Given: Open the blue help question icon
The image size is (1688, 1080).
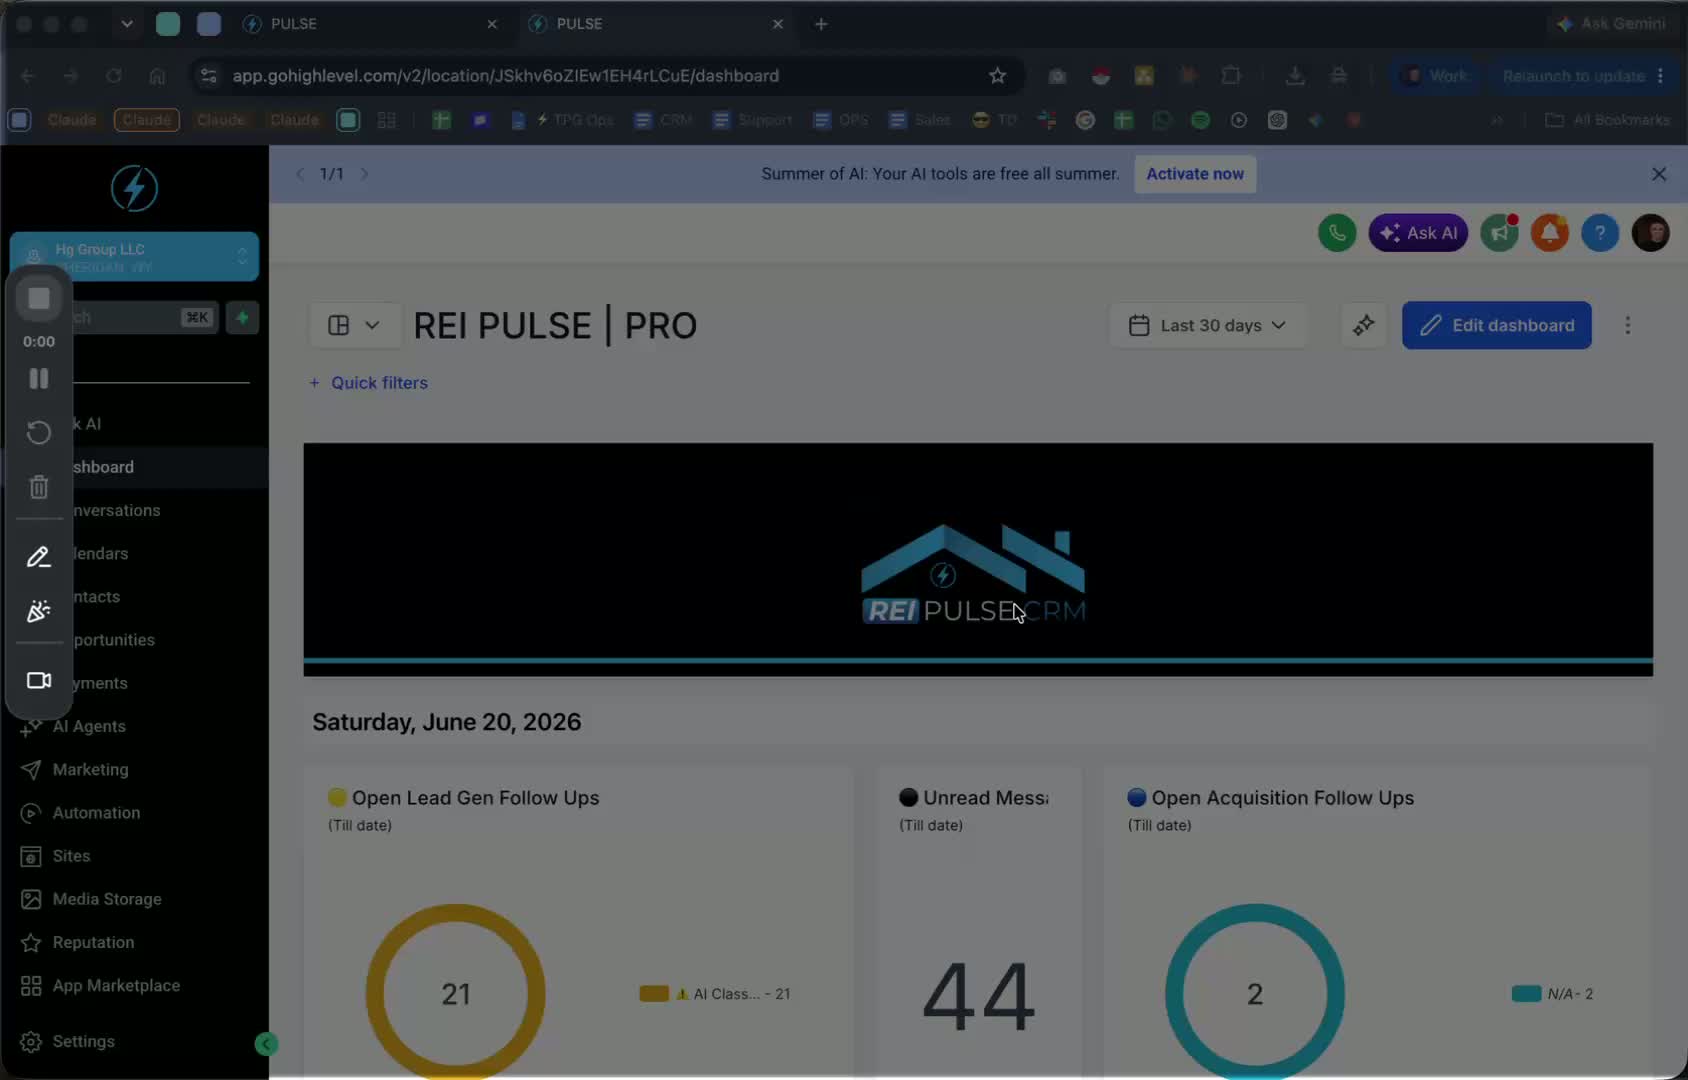Looking at the screenshot, I should click(x=1600, y=233).
